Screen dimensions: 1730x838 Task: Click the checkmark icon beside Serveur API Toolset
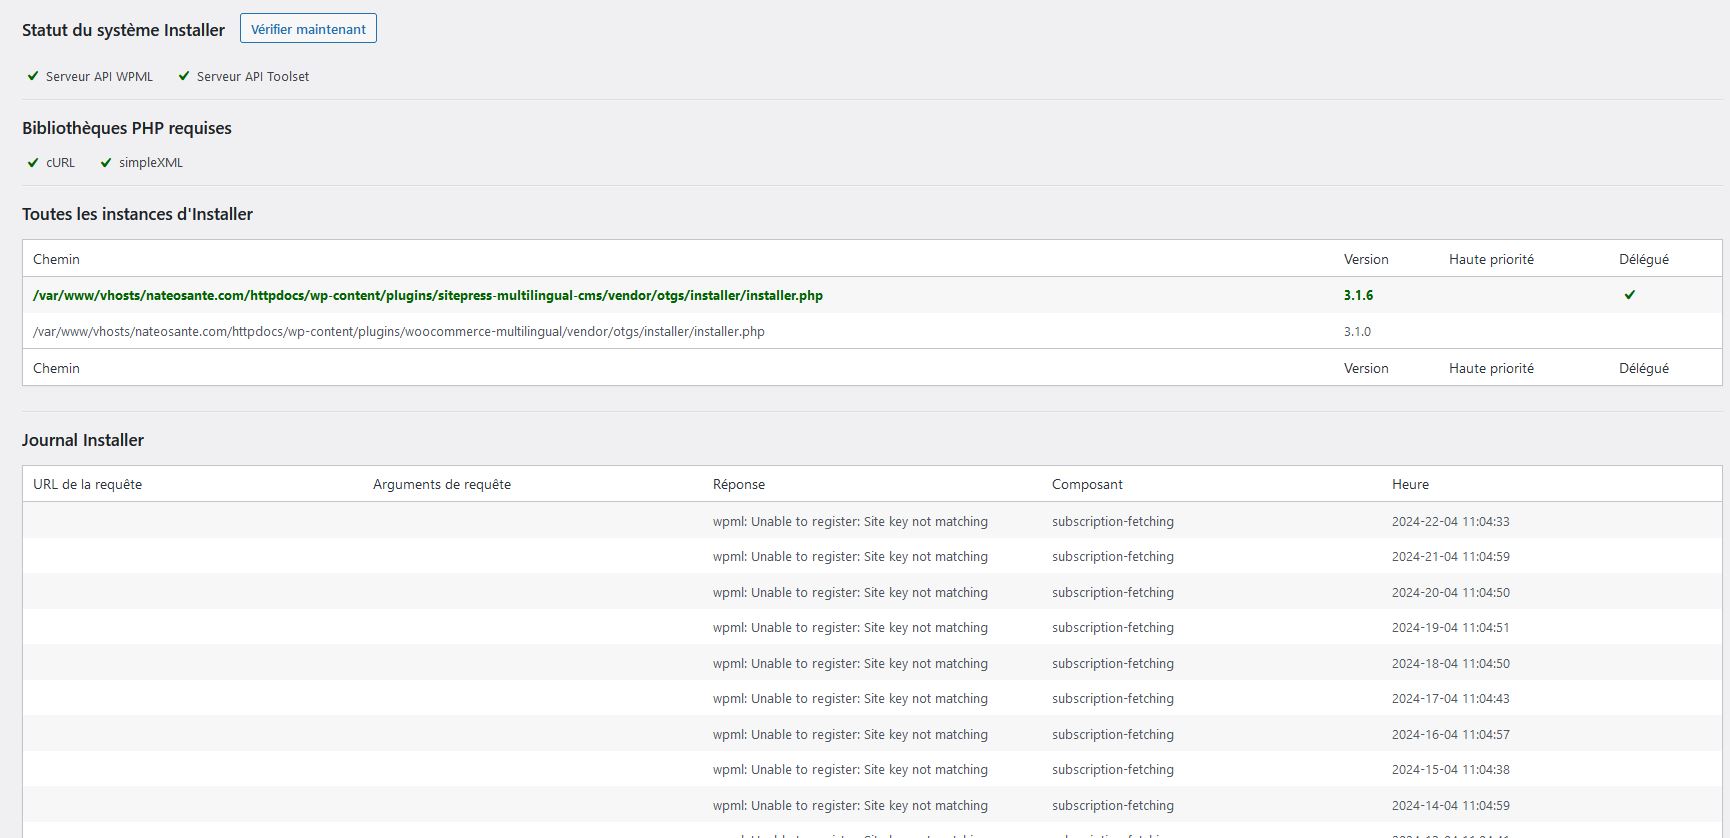point(184,76)
